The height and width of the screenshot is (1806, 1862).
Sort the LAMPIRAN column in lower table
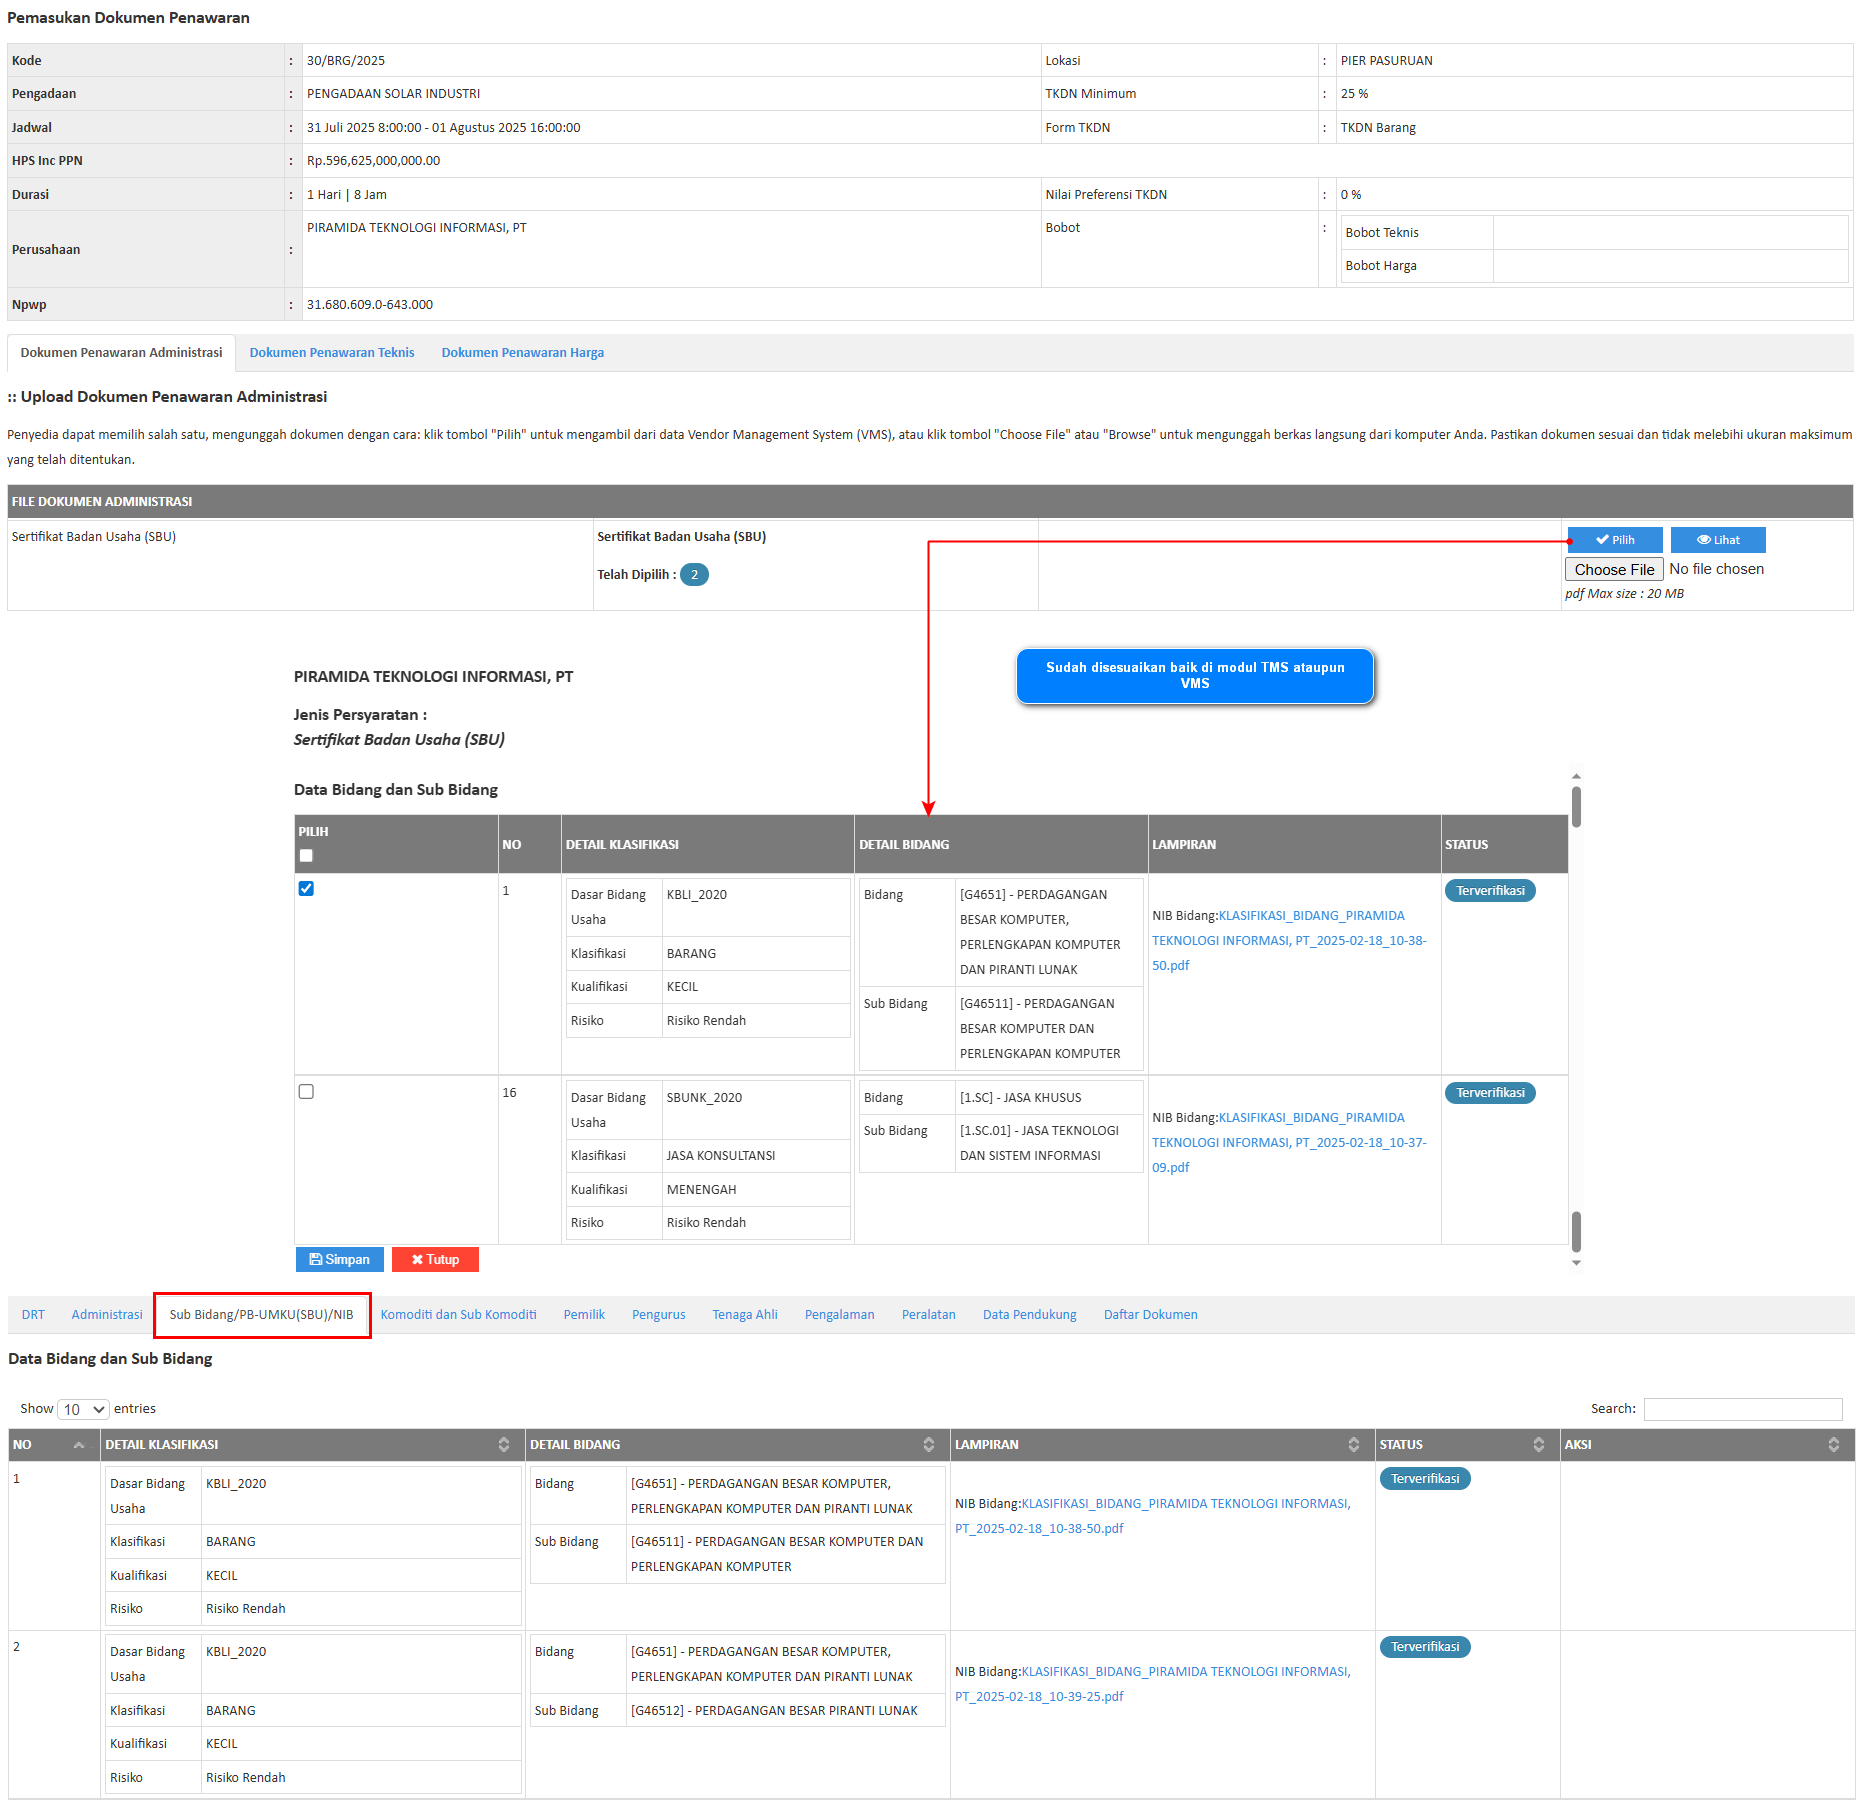click(x=1353, y=1445)
